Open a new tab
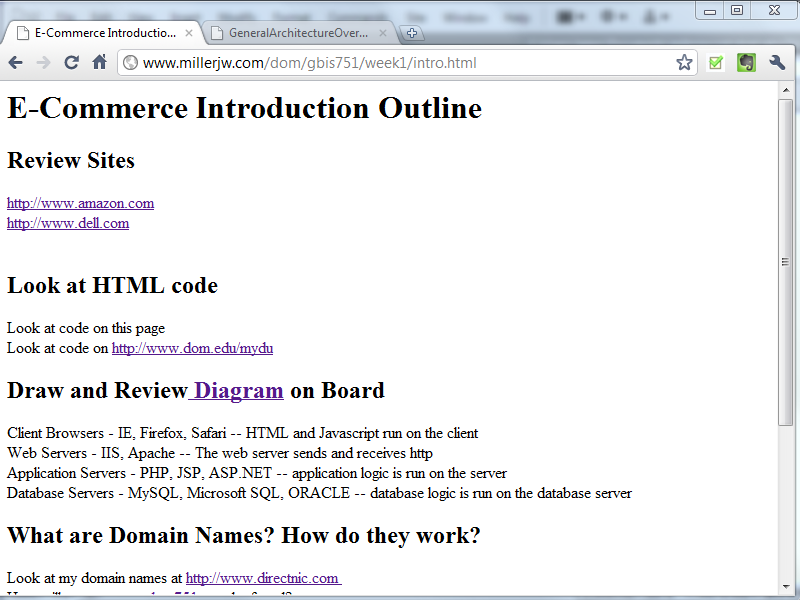Image resolution: width=800 pixels, height=600 pixels. [412, 33]
